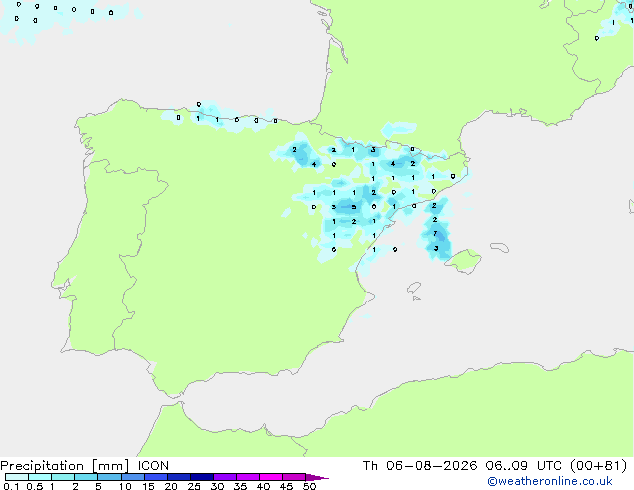The image size is (634, 490).
Task: Click the '20' legend scale label
Action: pyautogui.click(x=171, y=486)
